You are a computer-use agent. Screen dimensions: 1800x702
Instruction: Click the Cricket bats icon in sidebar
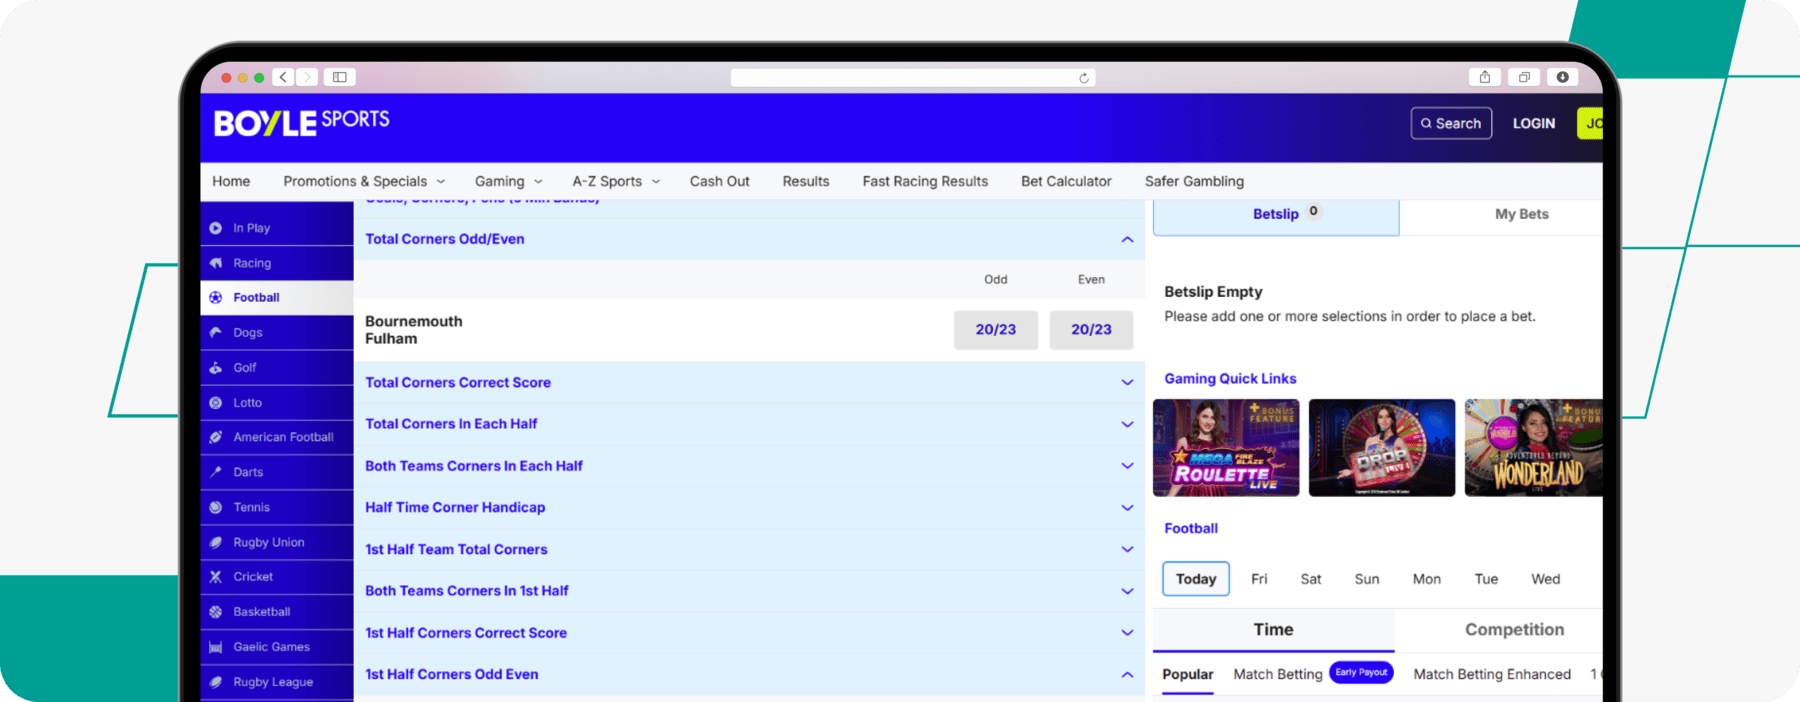215,576
